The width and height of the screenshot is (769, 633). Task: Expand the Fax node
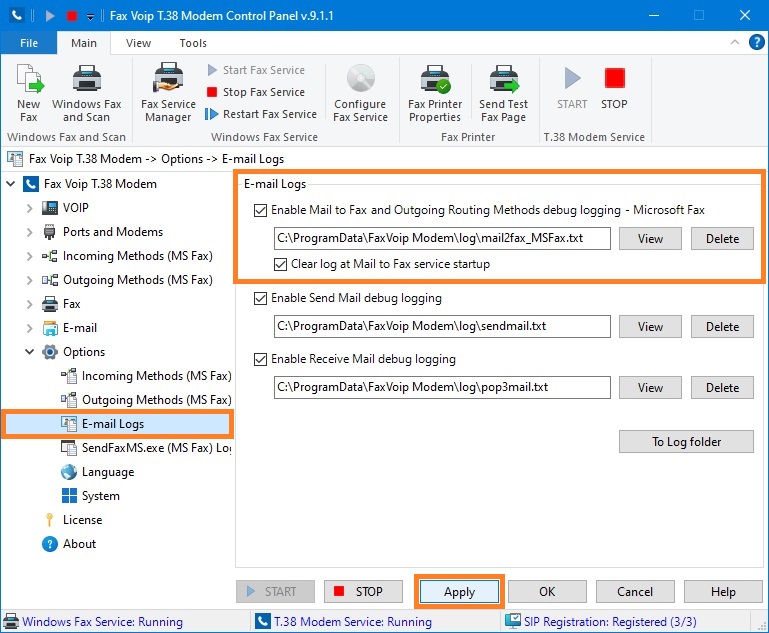[x=29, y=304]
